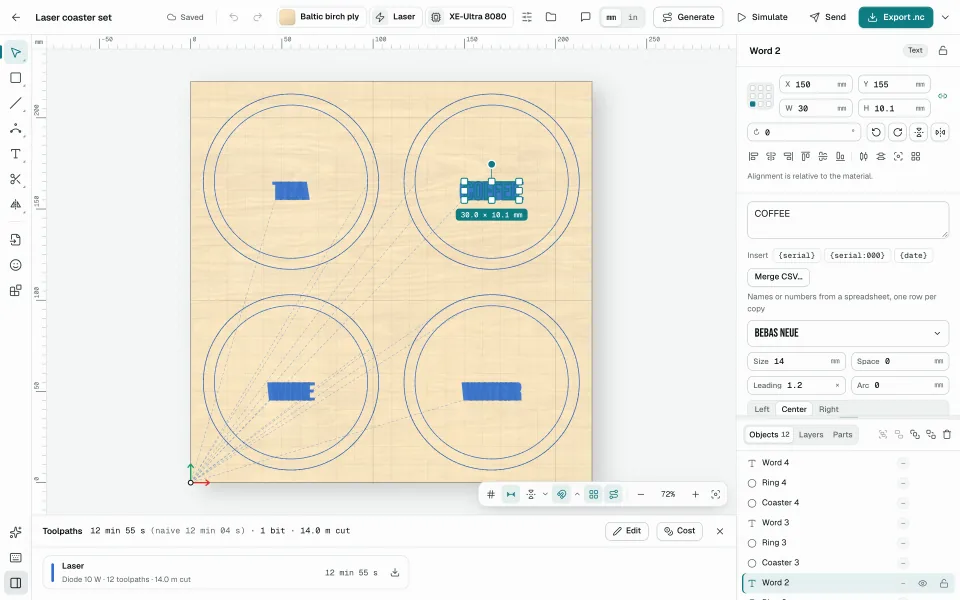Image resolution: width=960 pixels, height=600 pixels.
Task: Rotate Word 2 counter-clockwise
Action: click(876, 132)
